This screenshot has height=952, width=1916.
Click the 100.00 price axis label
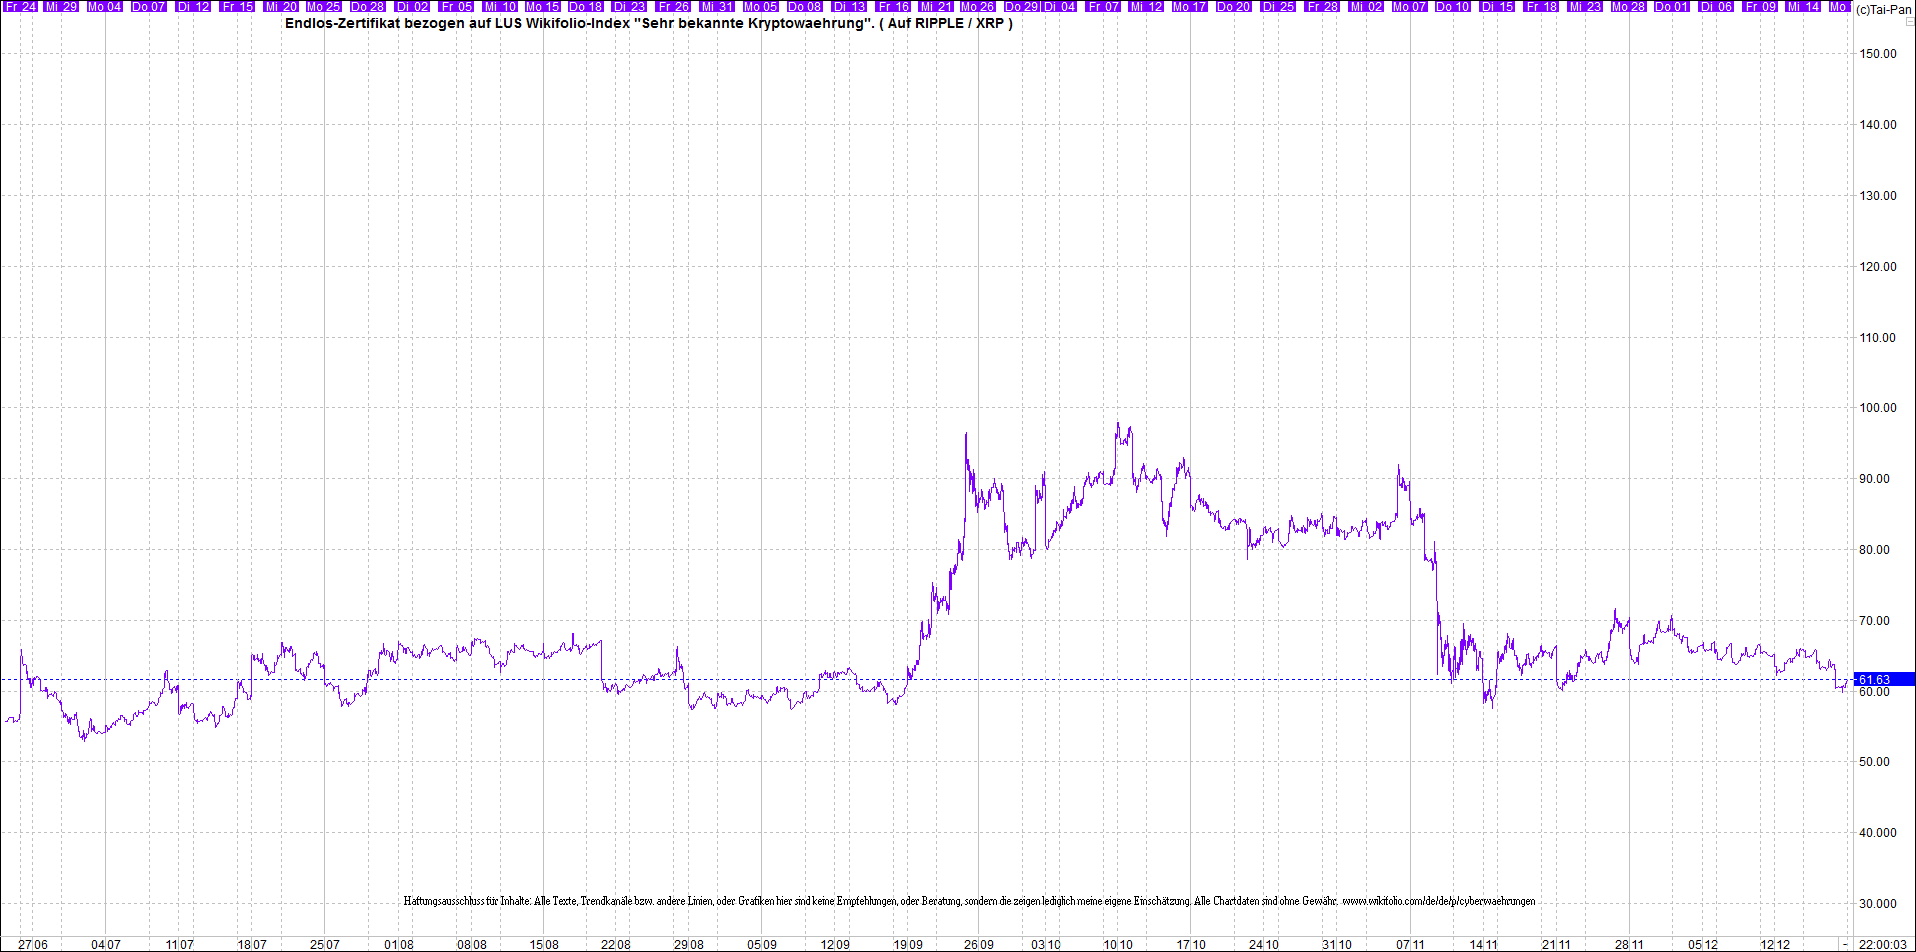click(x=1877, y=408)
